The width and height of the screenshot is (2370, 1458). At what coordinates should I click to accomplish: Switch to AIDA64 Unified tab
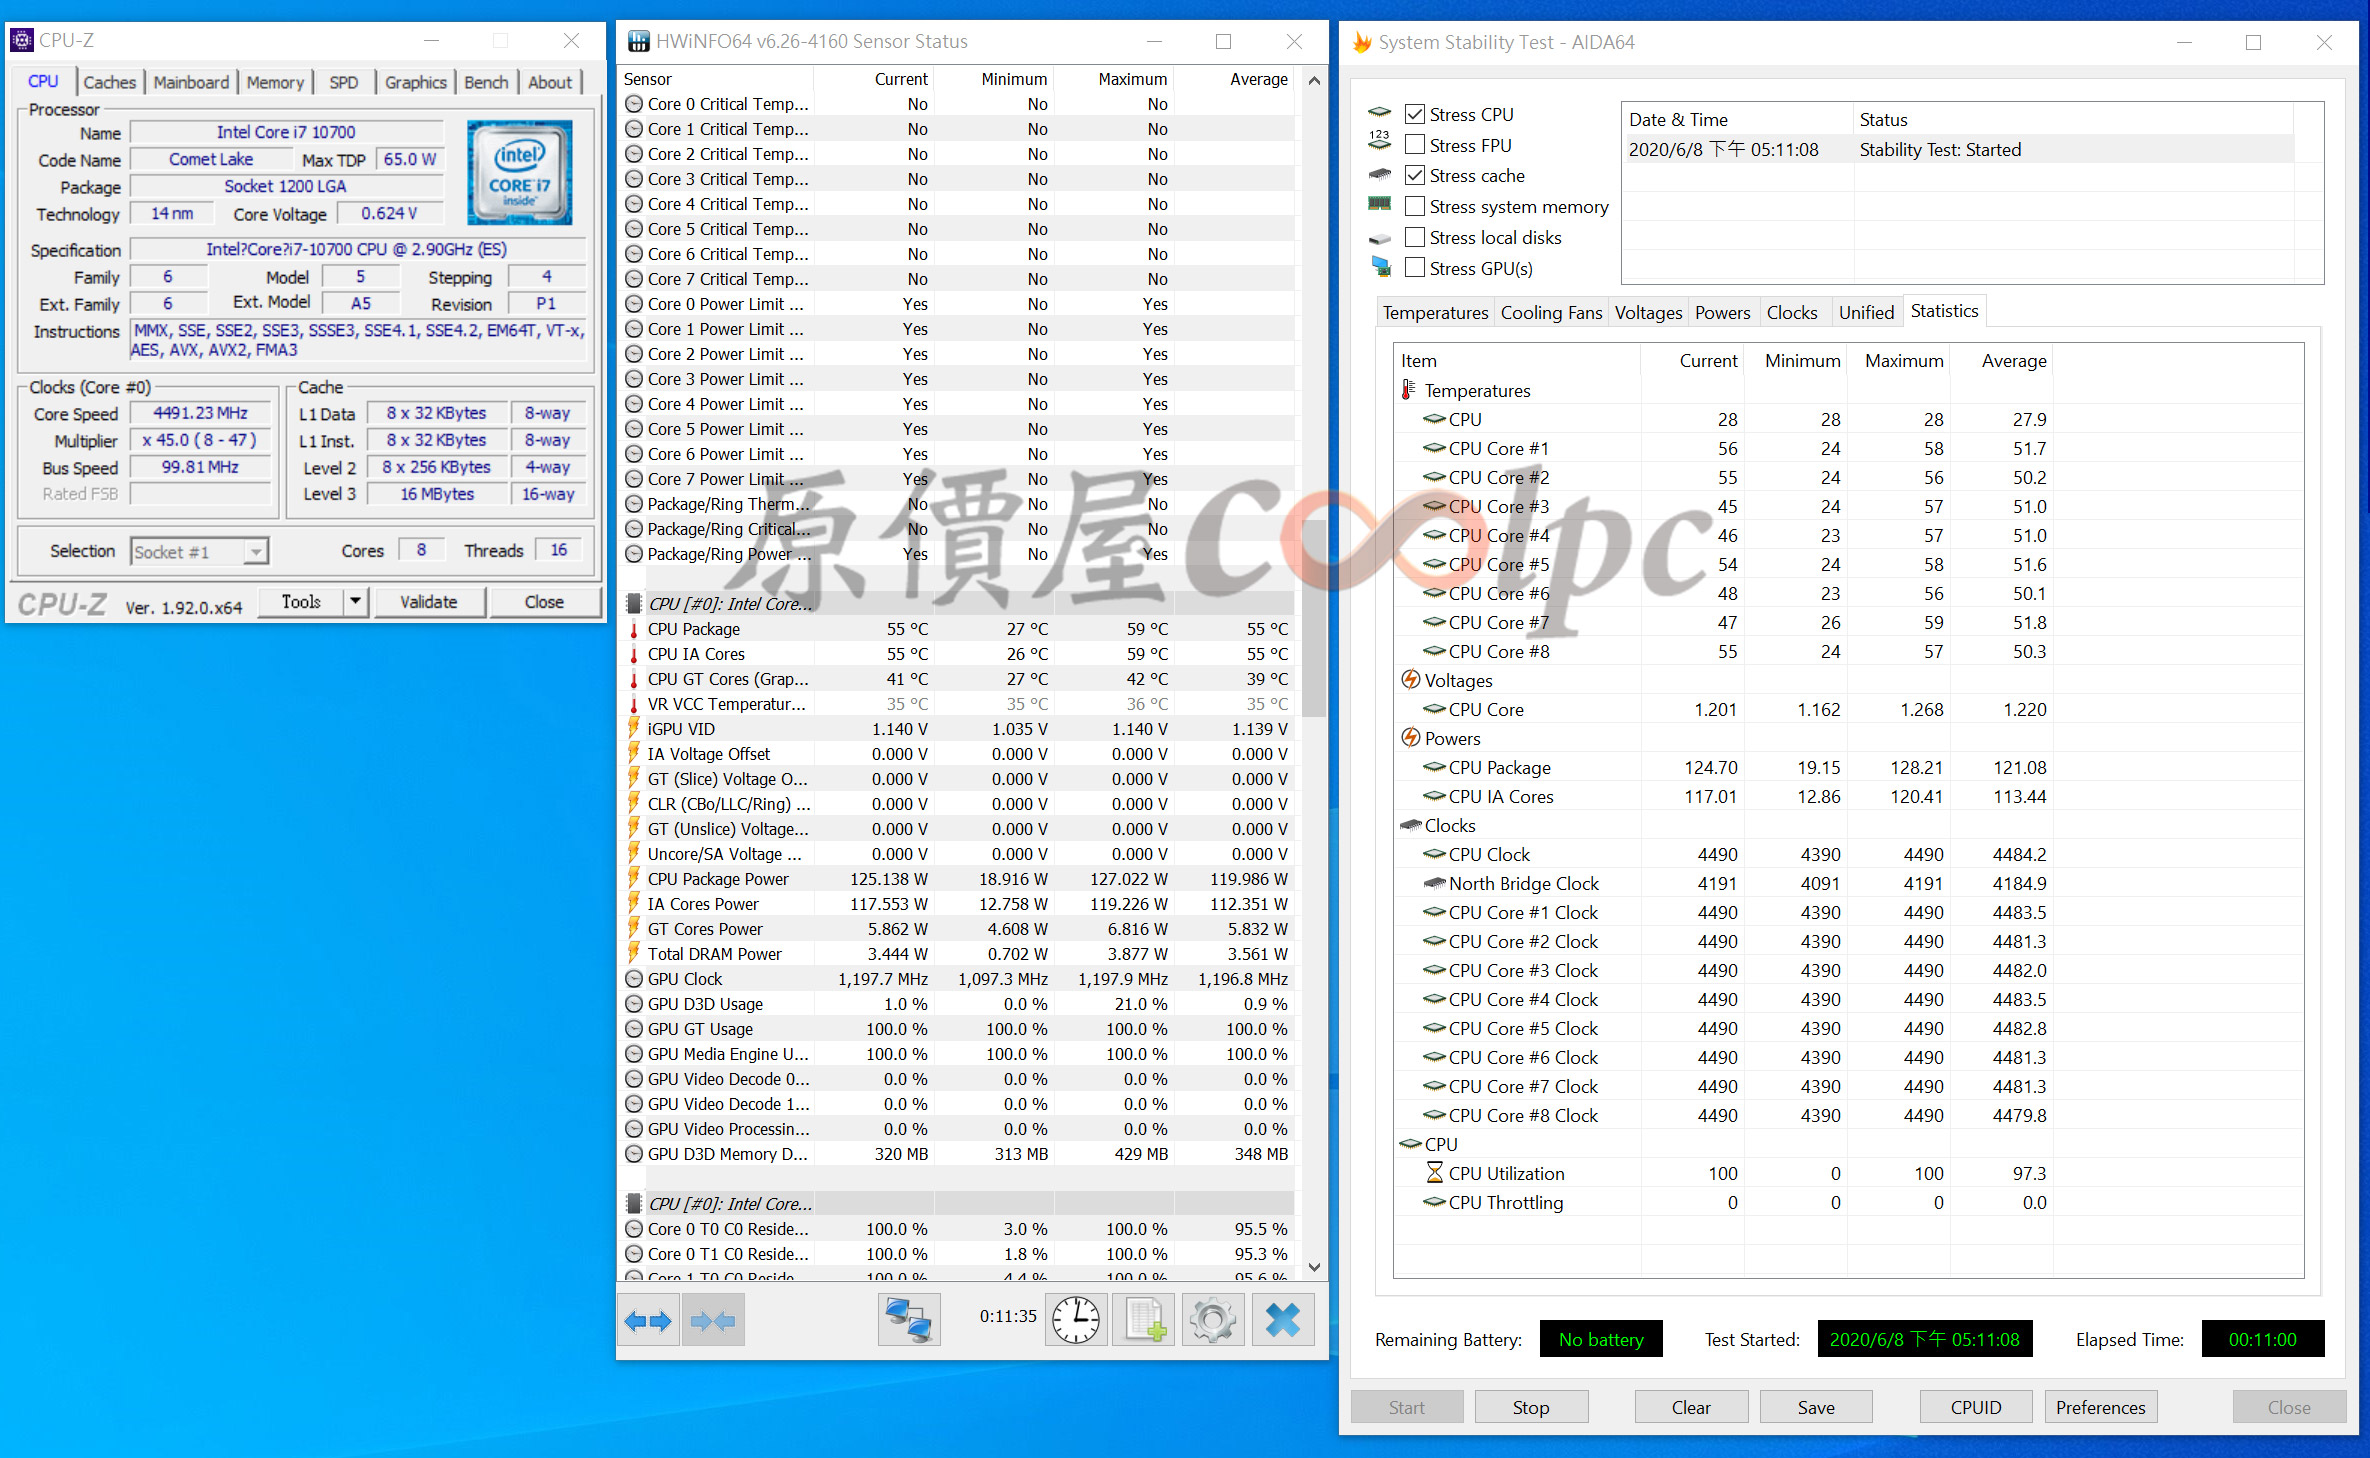[x=1866, y=312]
